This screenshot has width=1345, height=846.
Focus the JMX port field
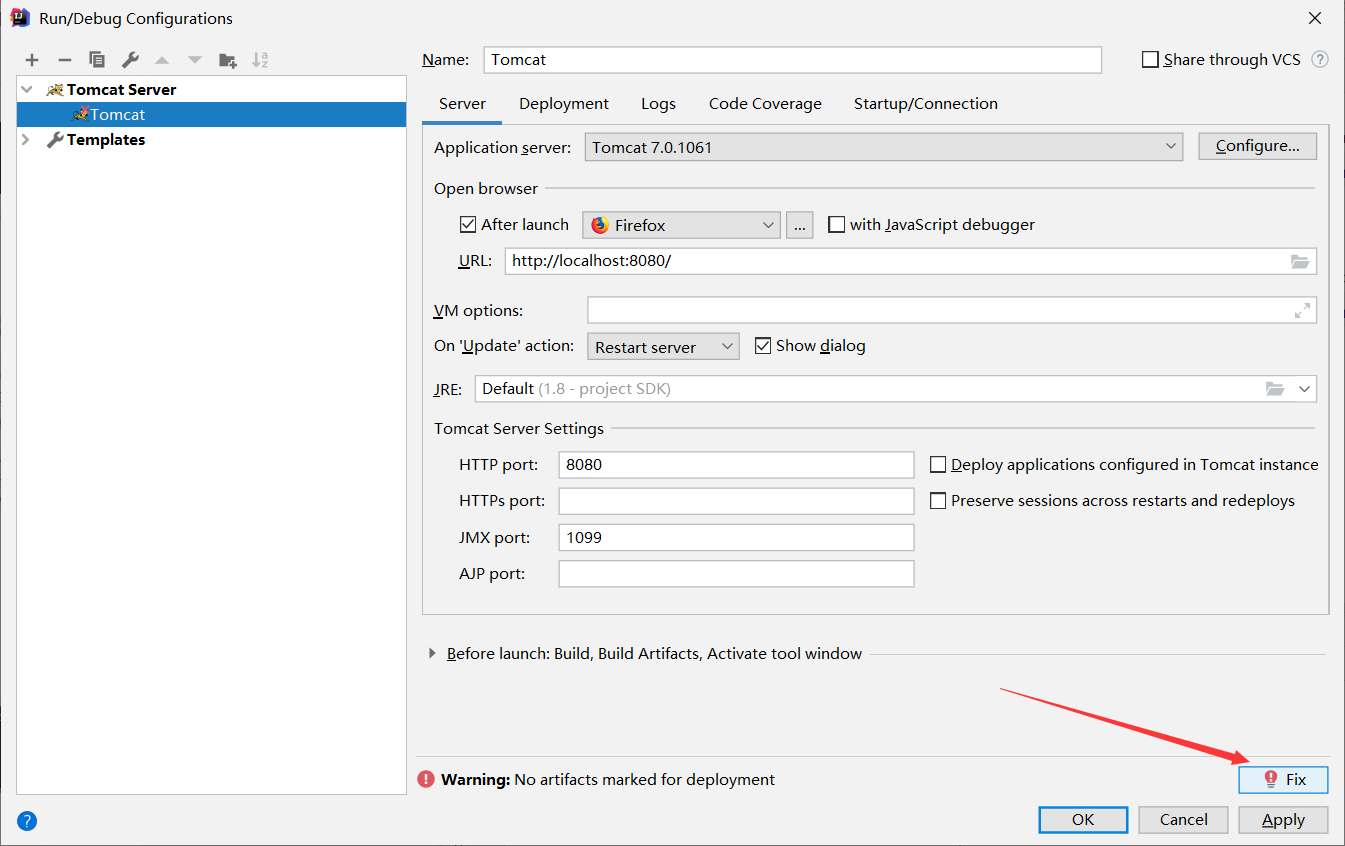tap(737, 538)
